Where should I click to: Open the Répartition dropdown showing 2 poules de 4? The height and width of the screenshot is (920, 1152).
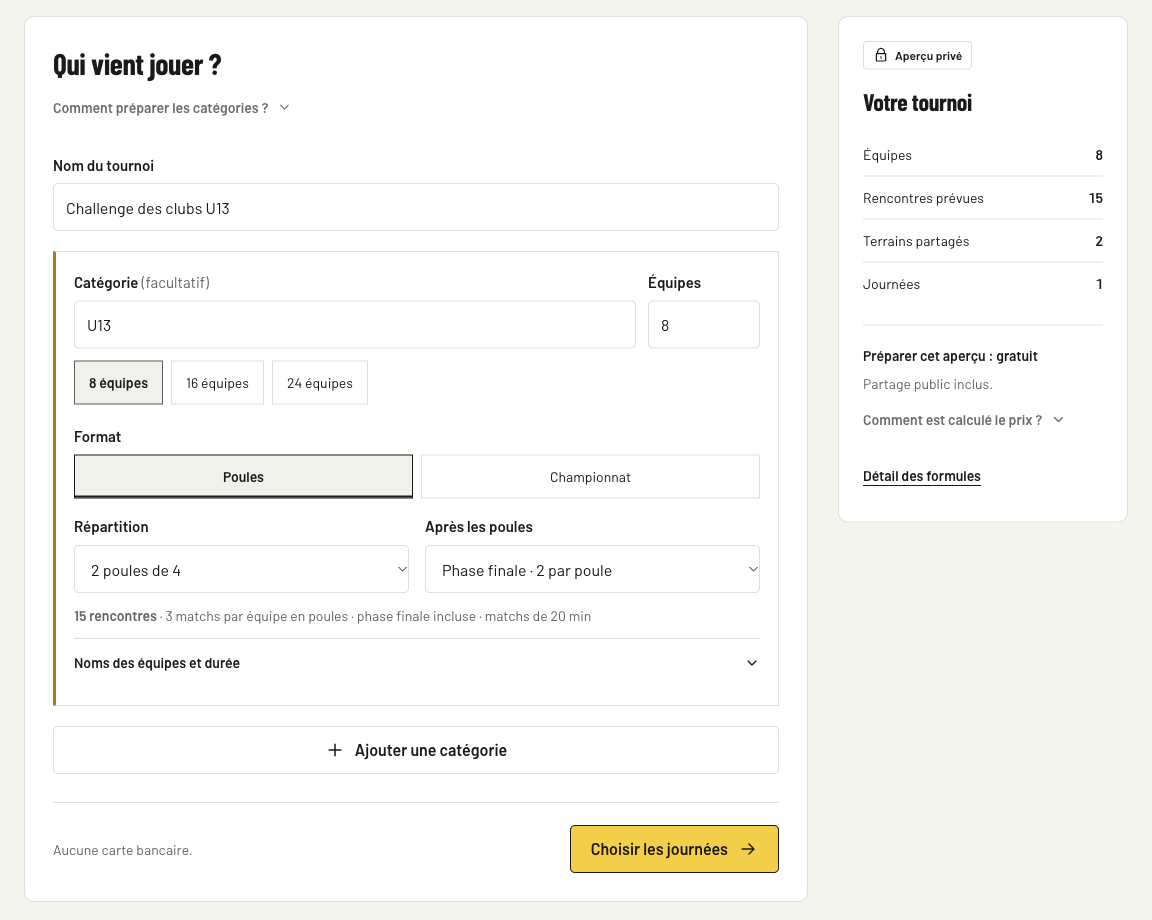click(x=241, y=569)
